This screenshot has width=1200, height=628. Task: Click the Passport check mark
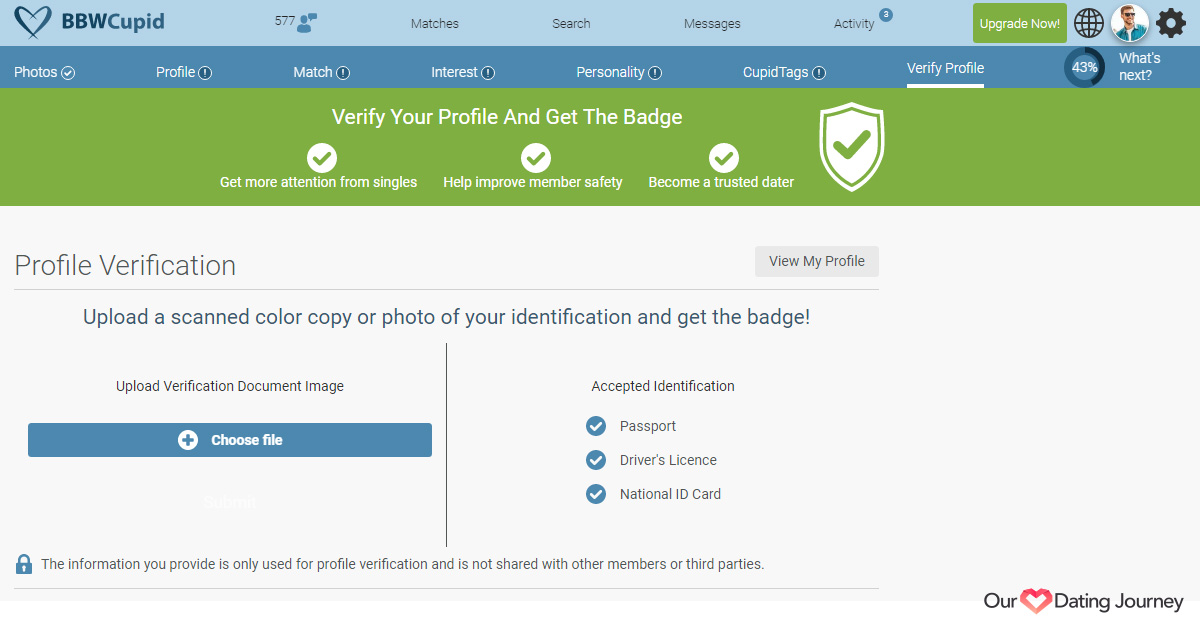click(596, 426)
